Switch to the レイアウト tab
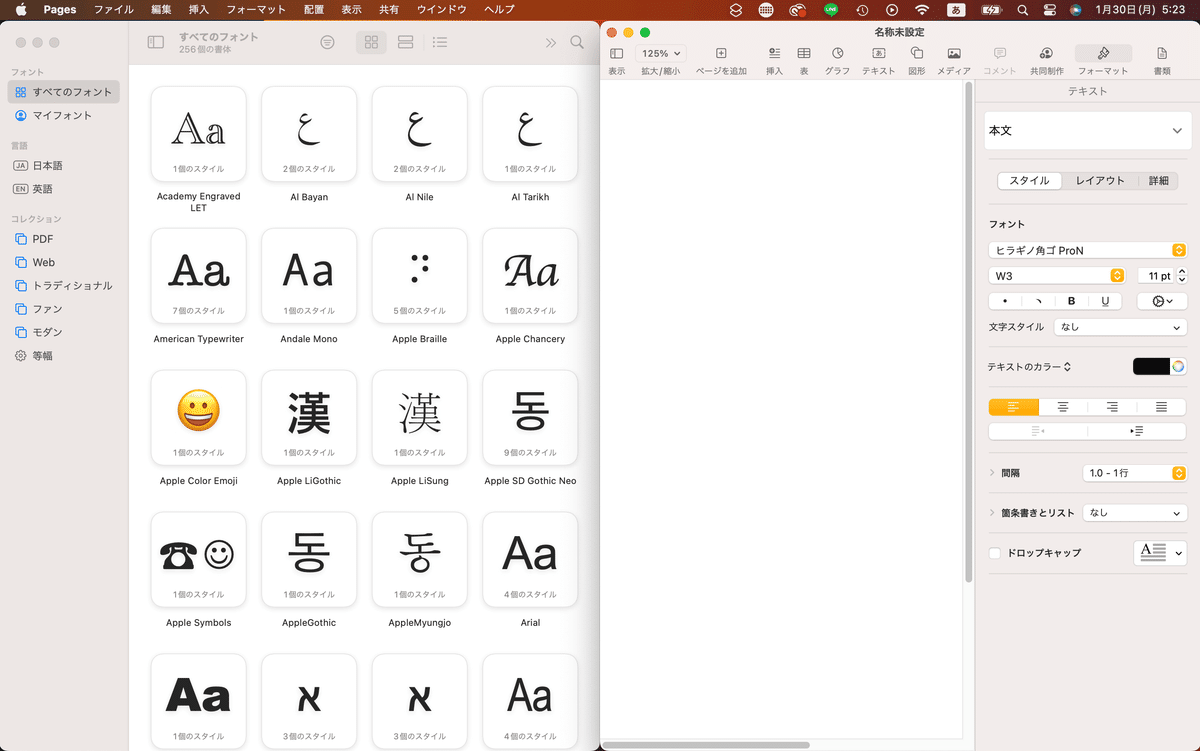Screen dimensions: 1200x751 coord(1100,181)
